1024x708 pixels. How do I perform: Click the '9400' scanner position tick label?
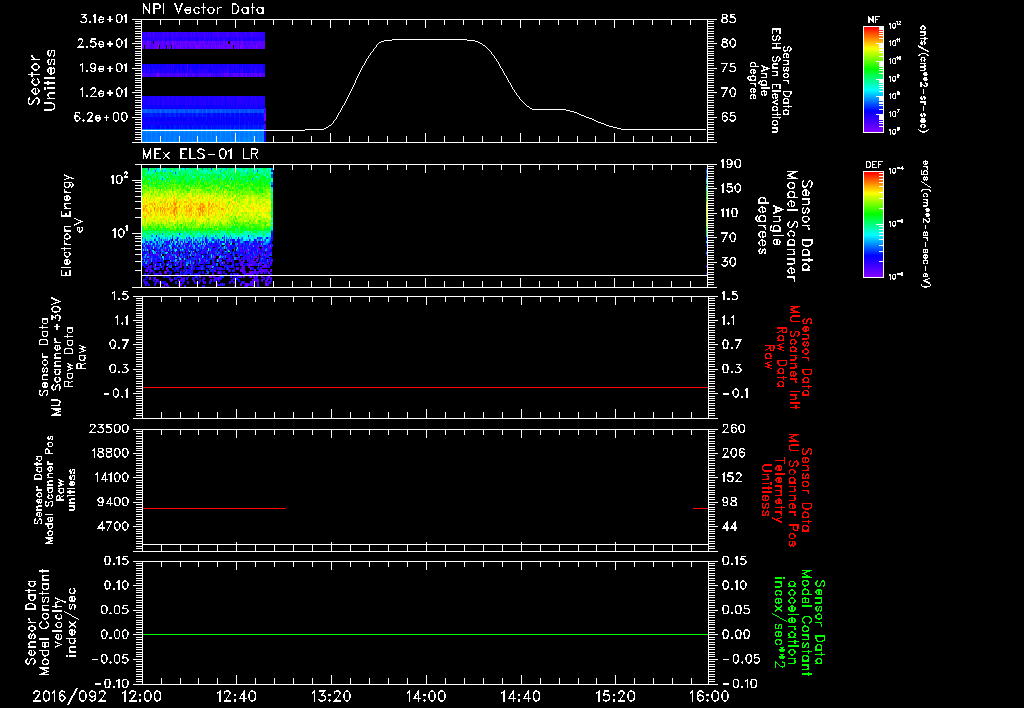(112, 502)
